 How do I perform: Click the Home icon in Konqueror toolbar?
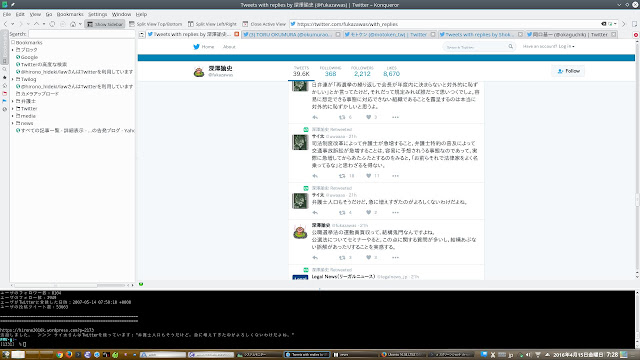[x=73, y=24]
